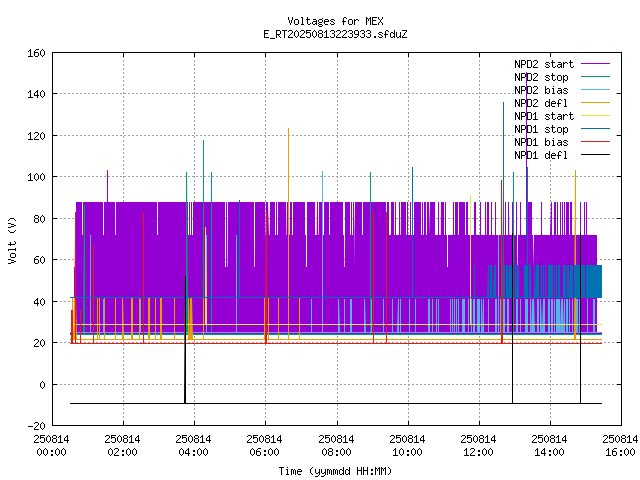Select the file name E_RT20250813223933.sfduZ
The width and height of the screenshot is (640, 480).
coord(335,34)
